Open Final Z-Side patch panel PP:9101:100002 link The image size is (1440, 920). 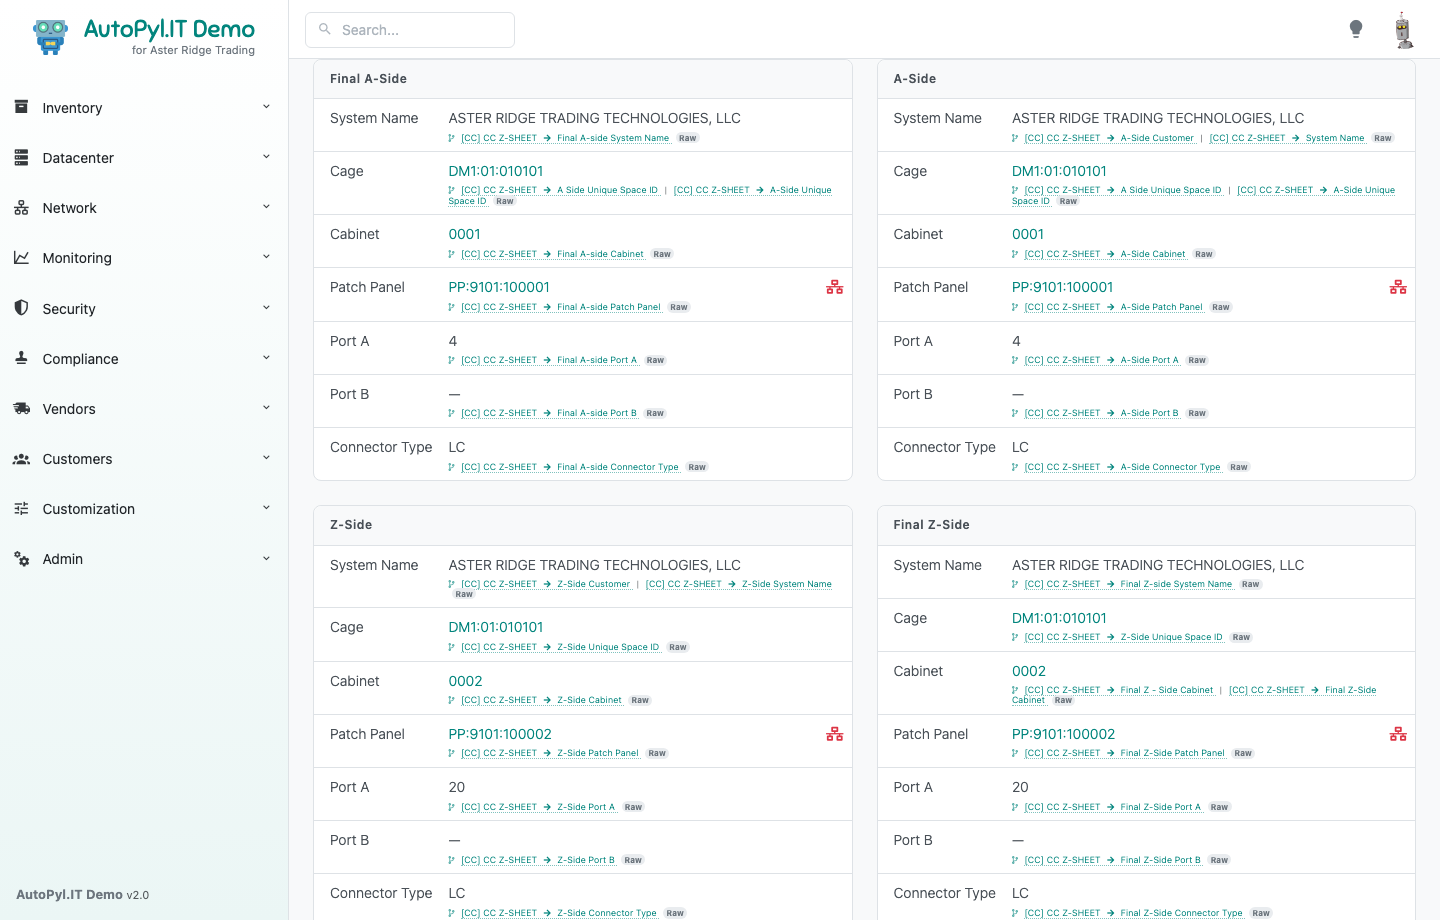tap(1063, 734)
